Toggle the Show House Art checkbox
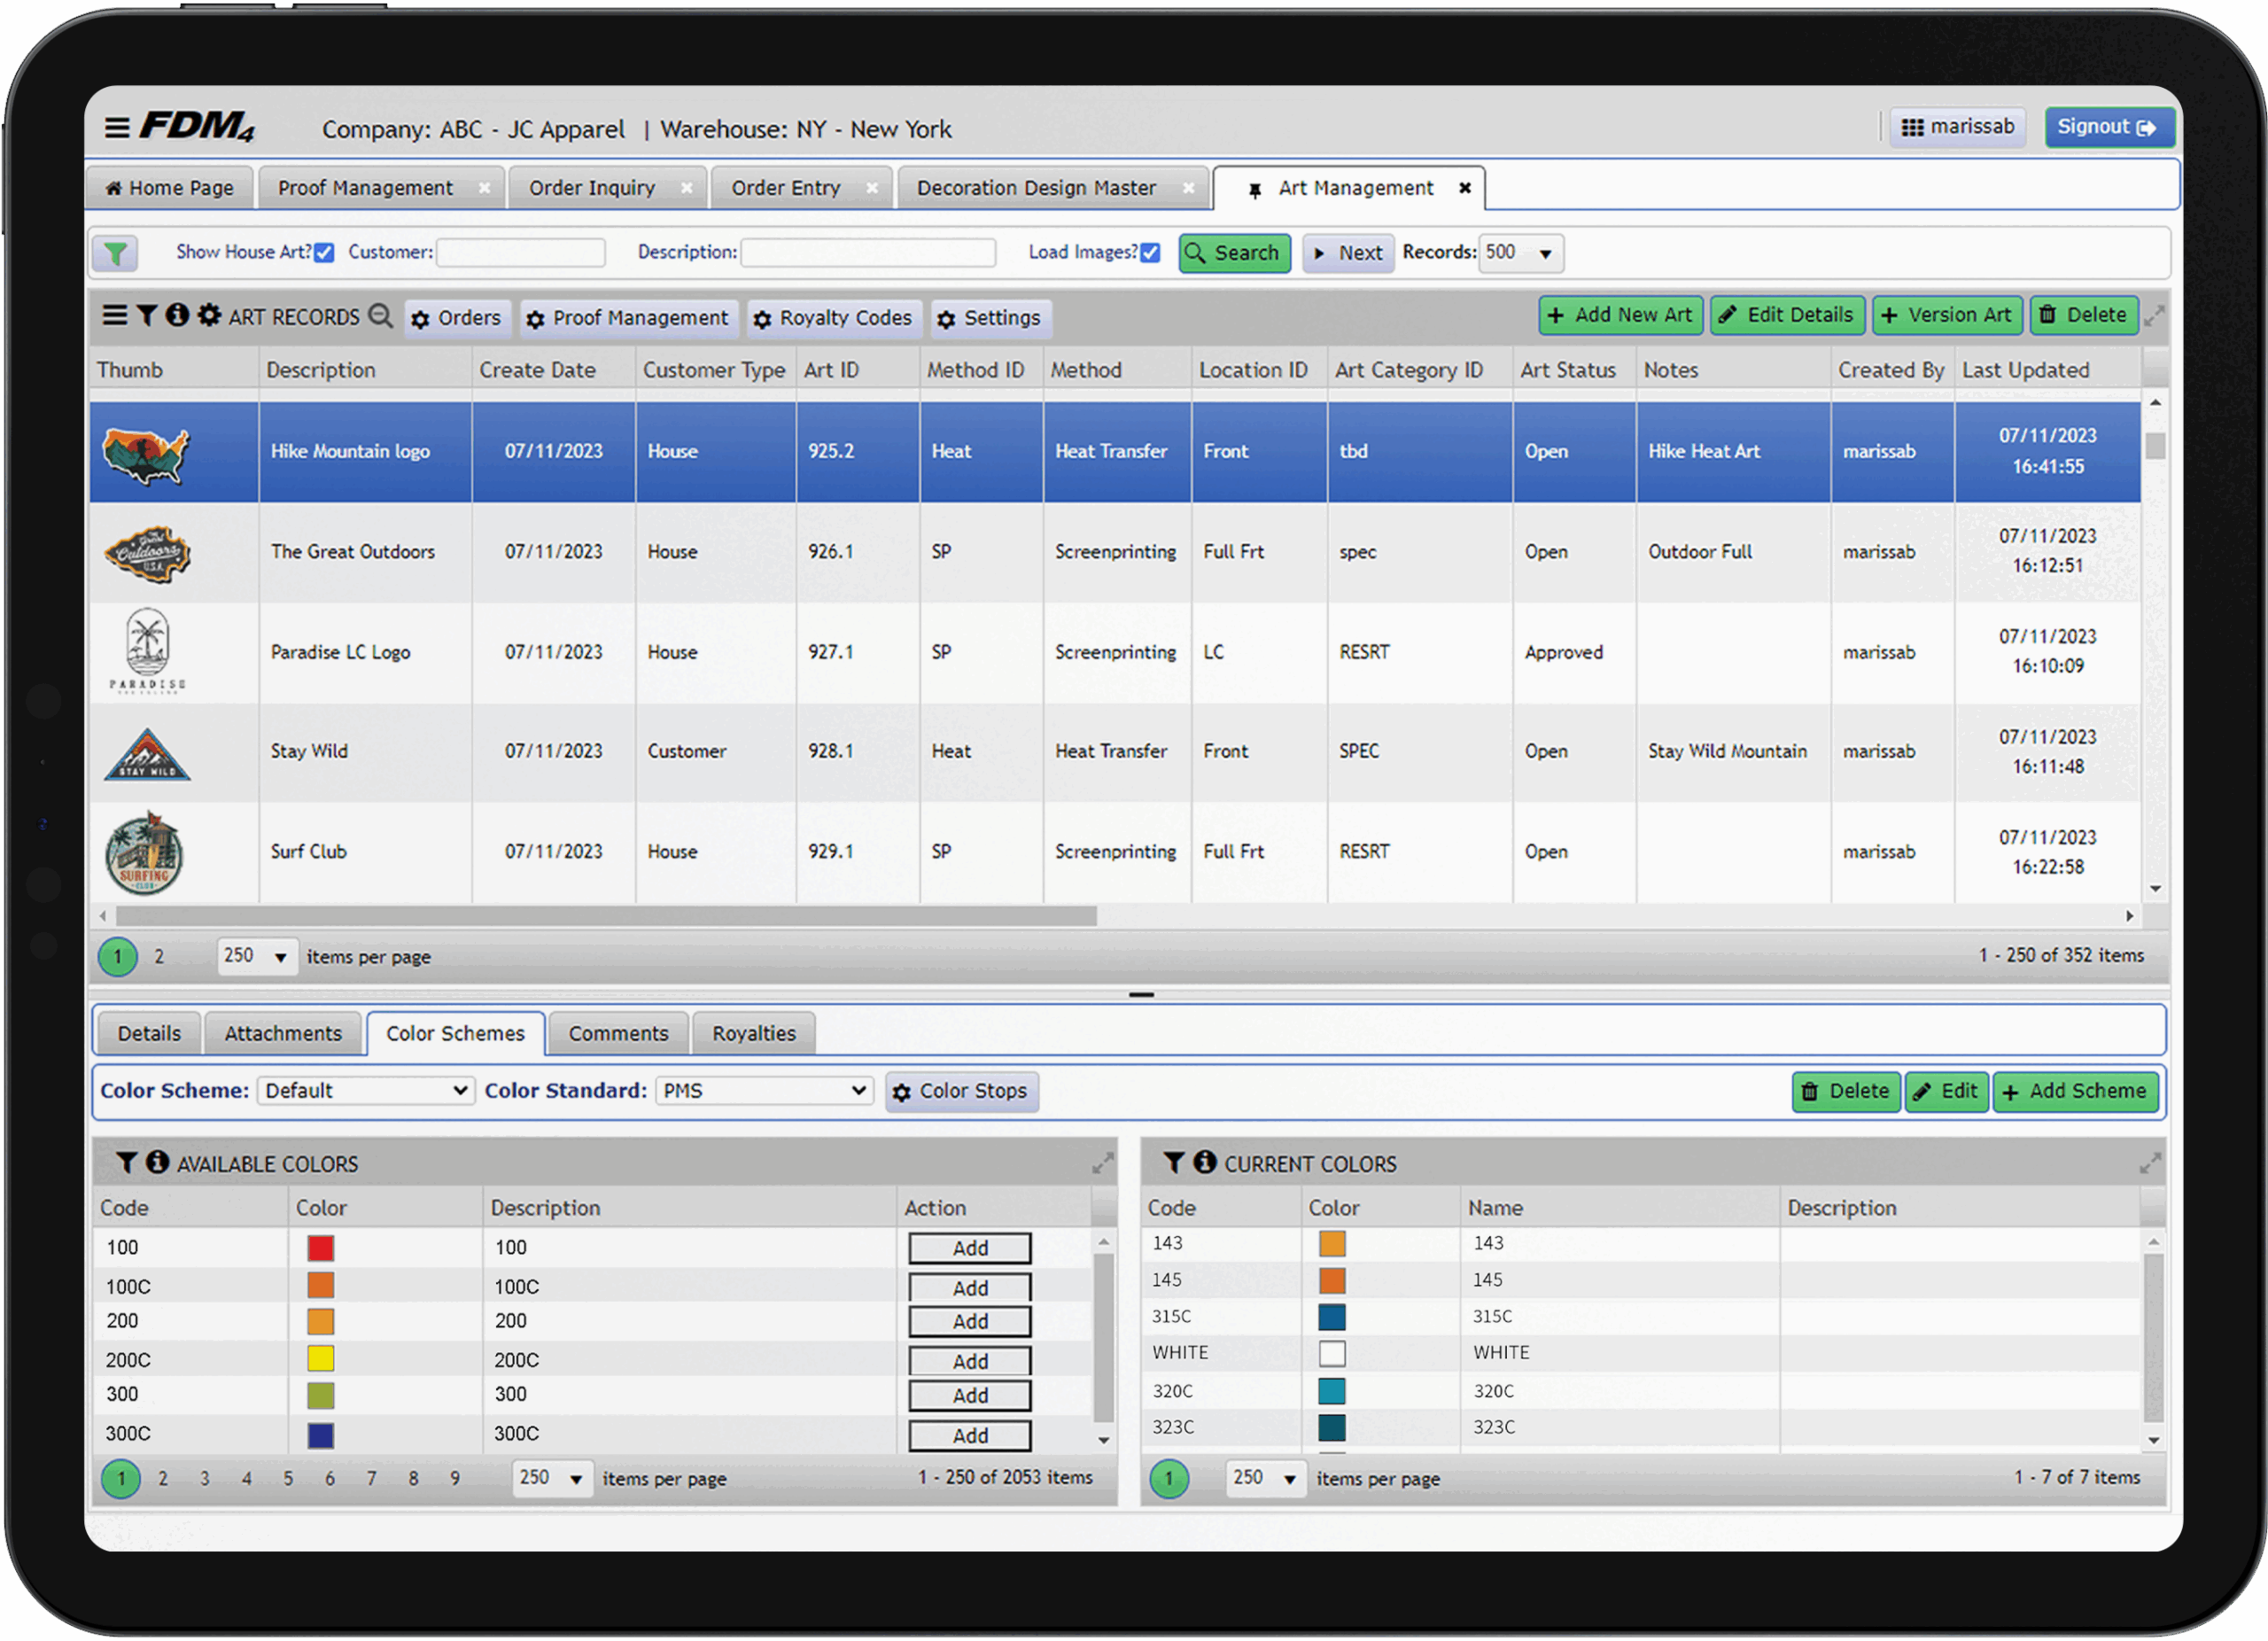The image size is (2268, 1641). point(324,253)
